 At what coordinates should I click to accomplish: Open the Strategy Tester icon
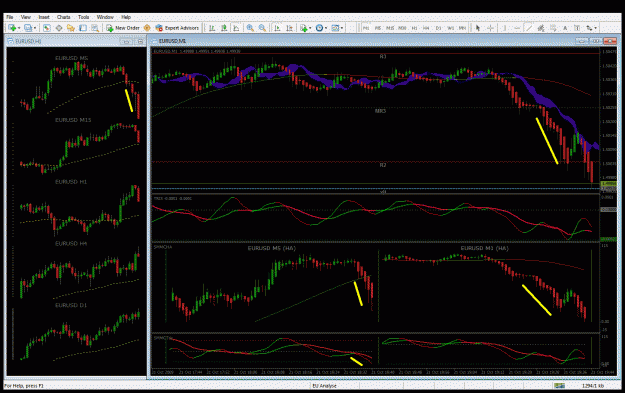click(x=95, y=28)
